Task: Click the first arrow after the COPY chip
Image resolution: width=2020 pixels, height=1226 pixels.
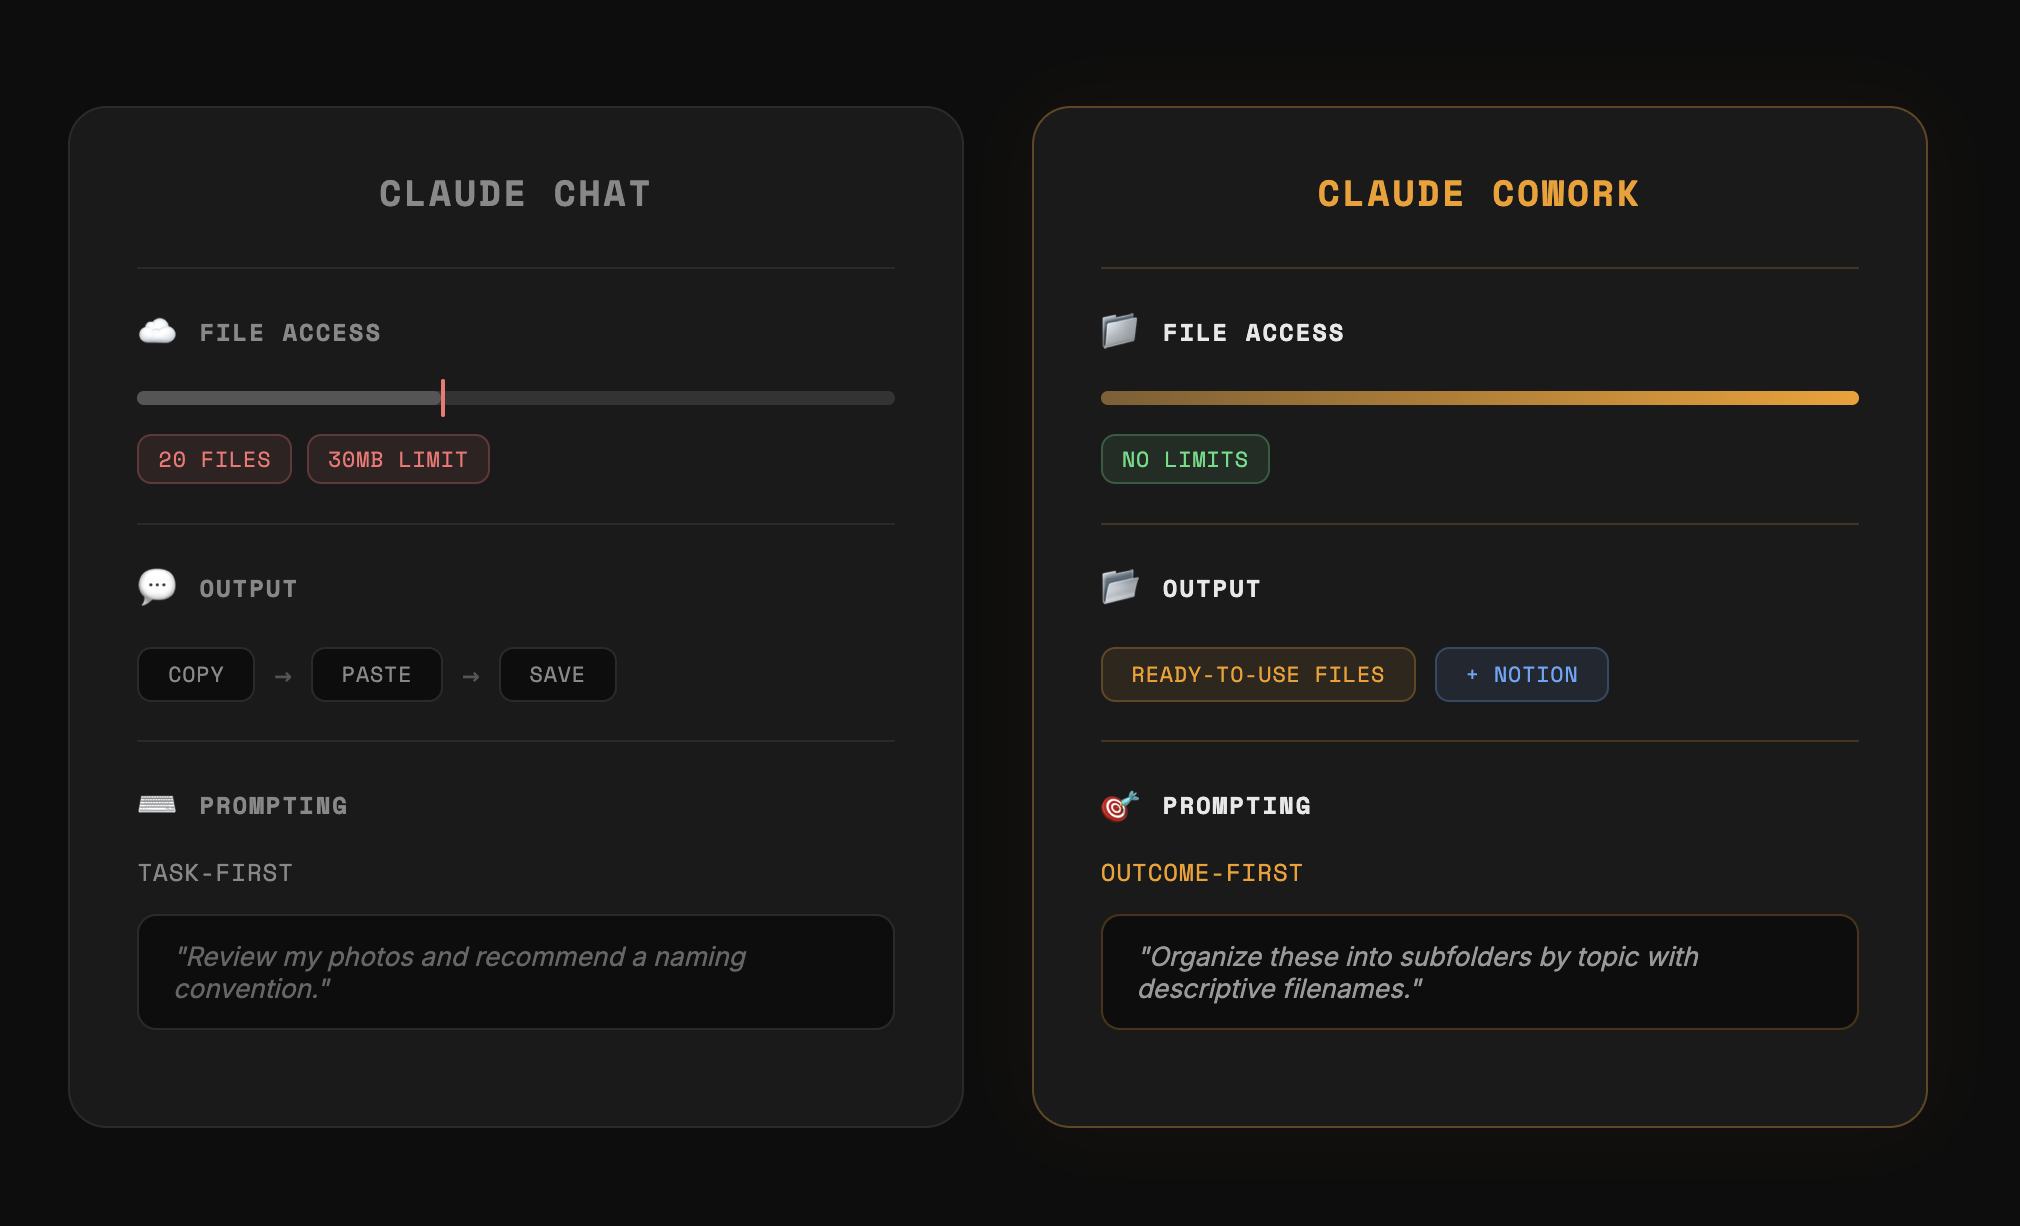Action: coord(283,677)
